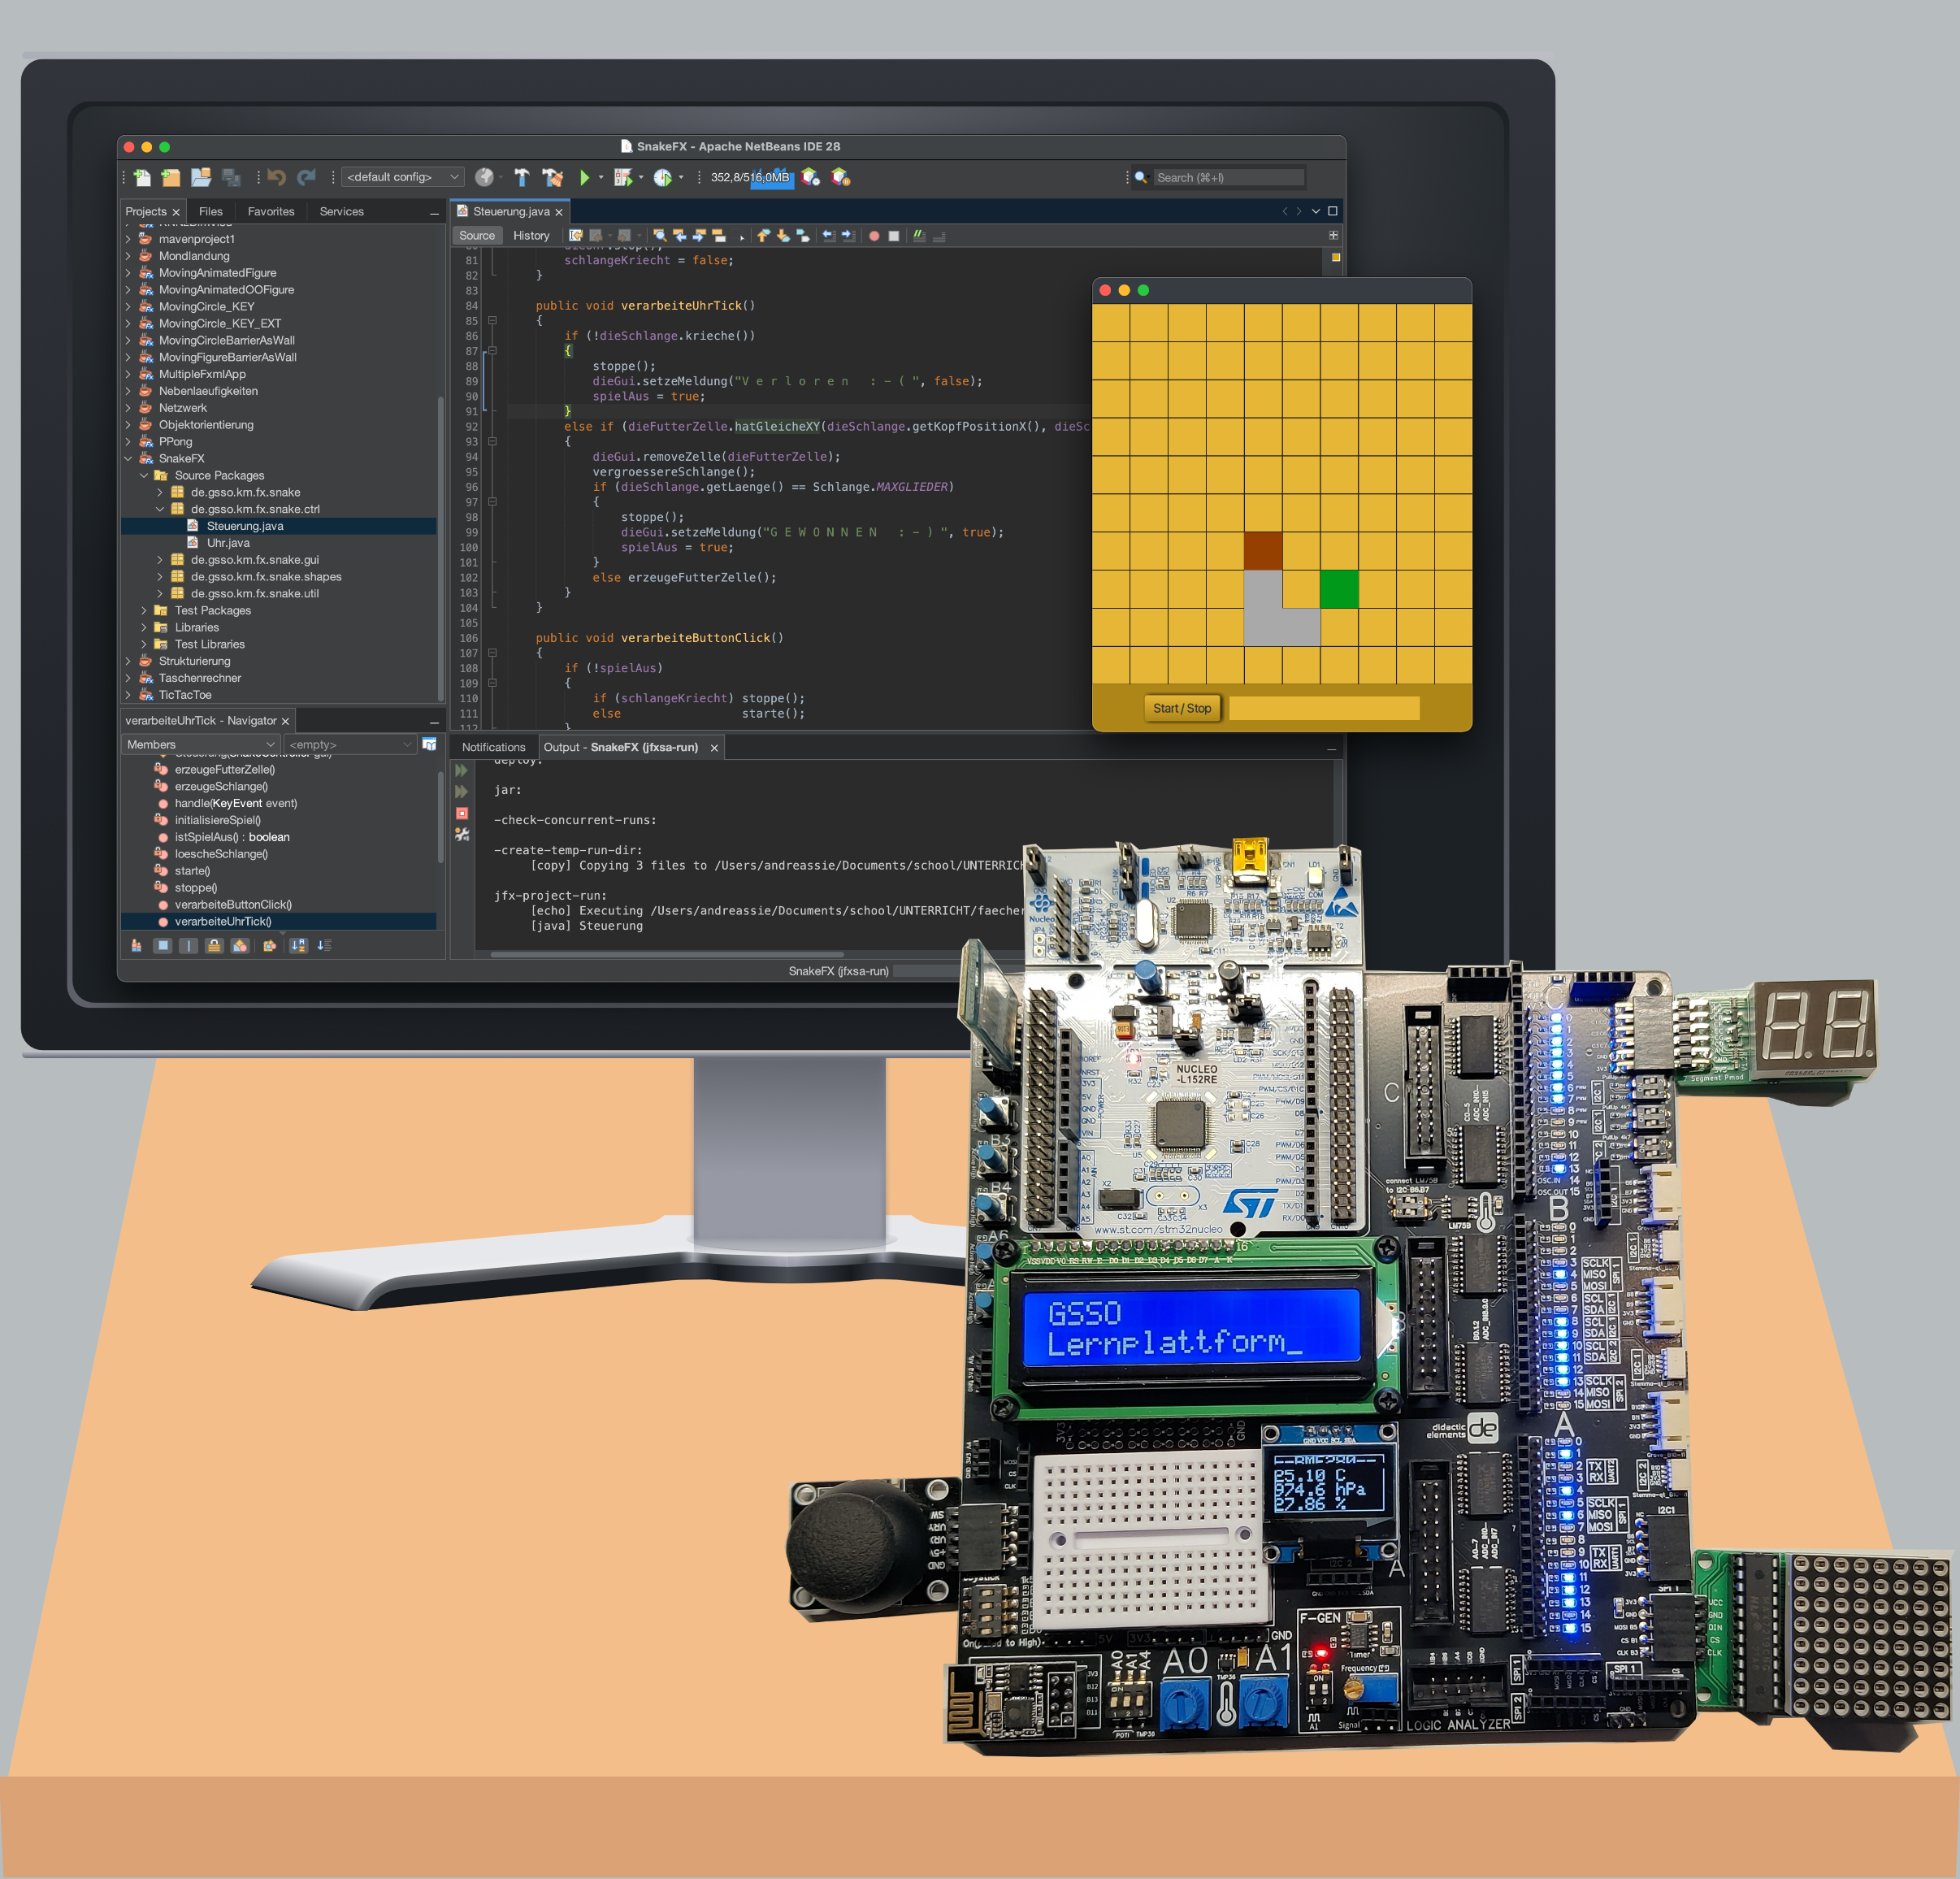Click the Search input field

click(1227, 178)
